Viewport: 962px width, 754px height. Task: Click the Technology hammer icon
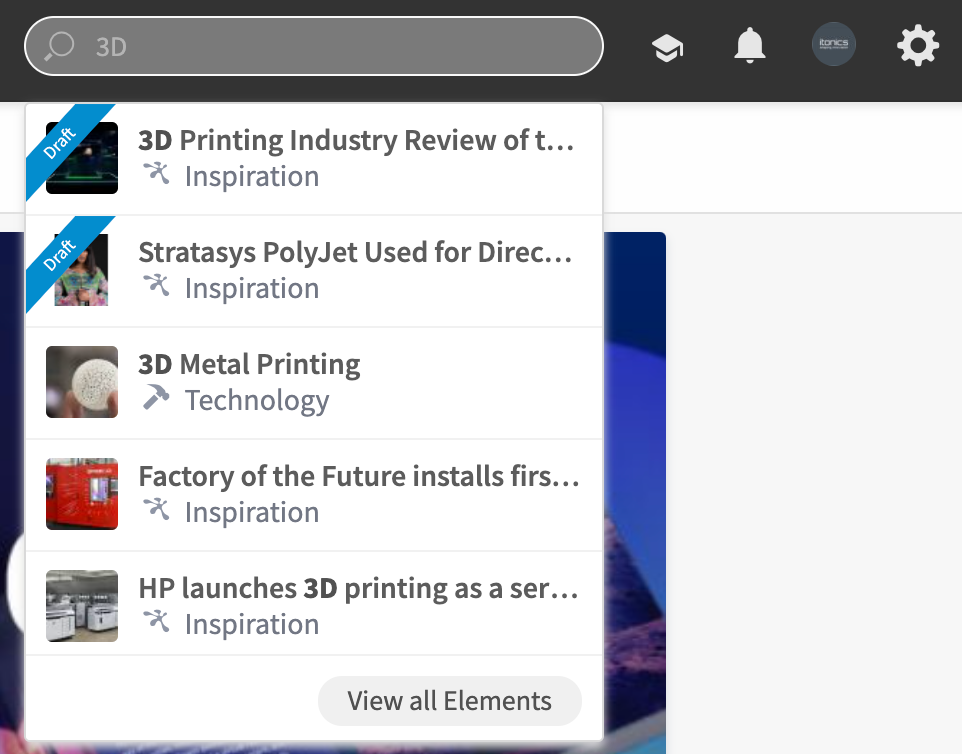(156, 399)
